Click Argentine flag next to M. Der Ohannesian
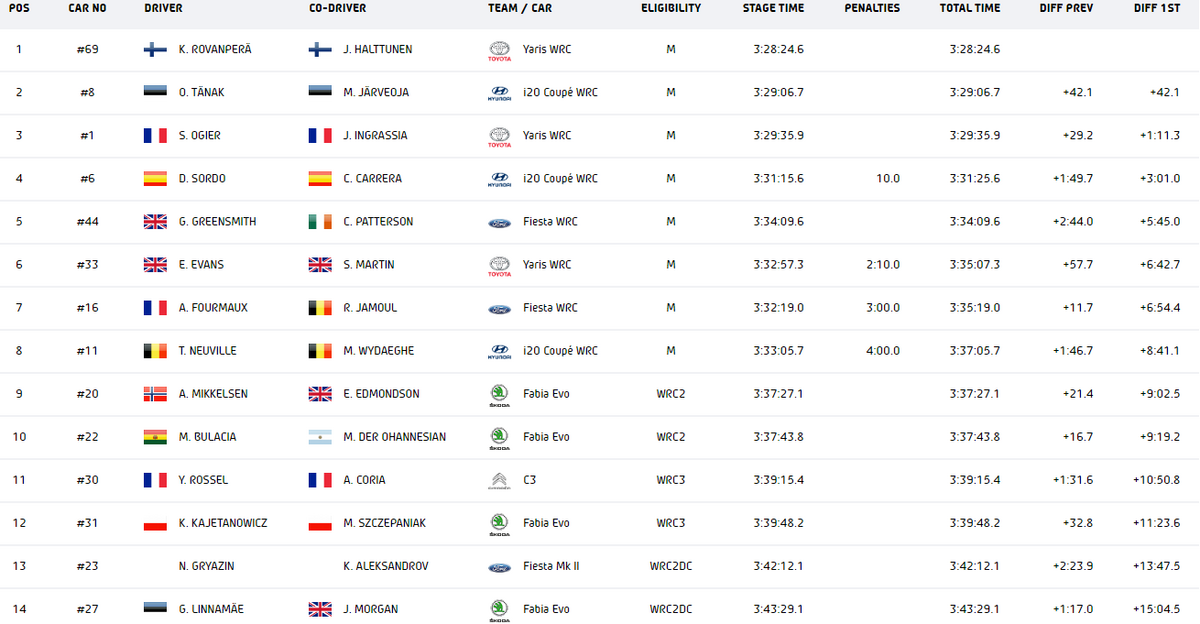Screen dimensions: 1200x624 pos(319,436)
